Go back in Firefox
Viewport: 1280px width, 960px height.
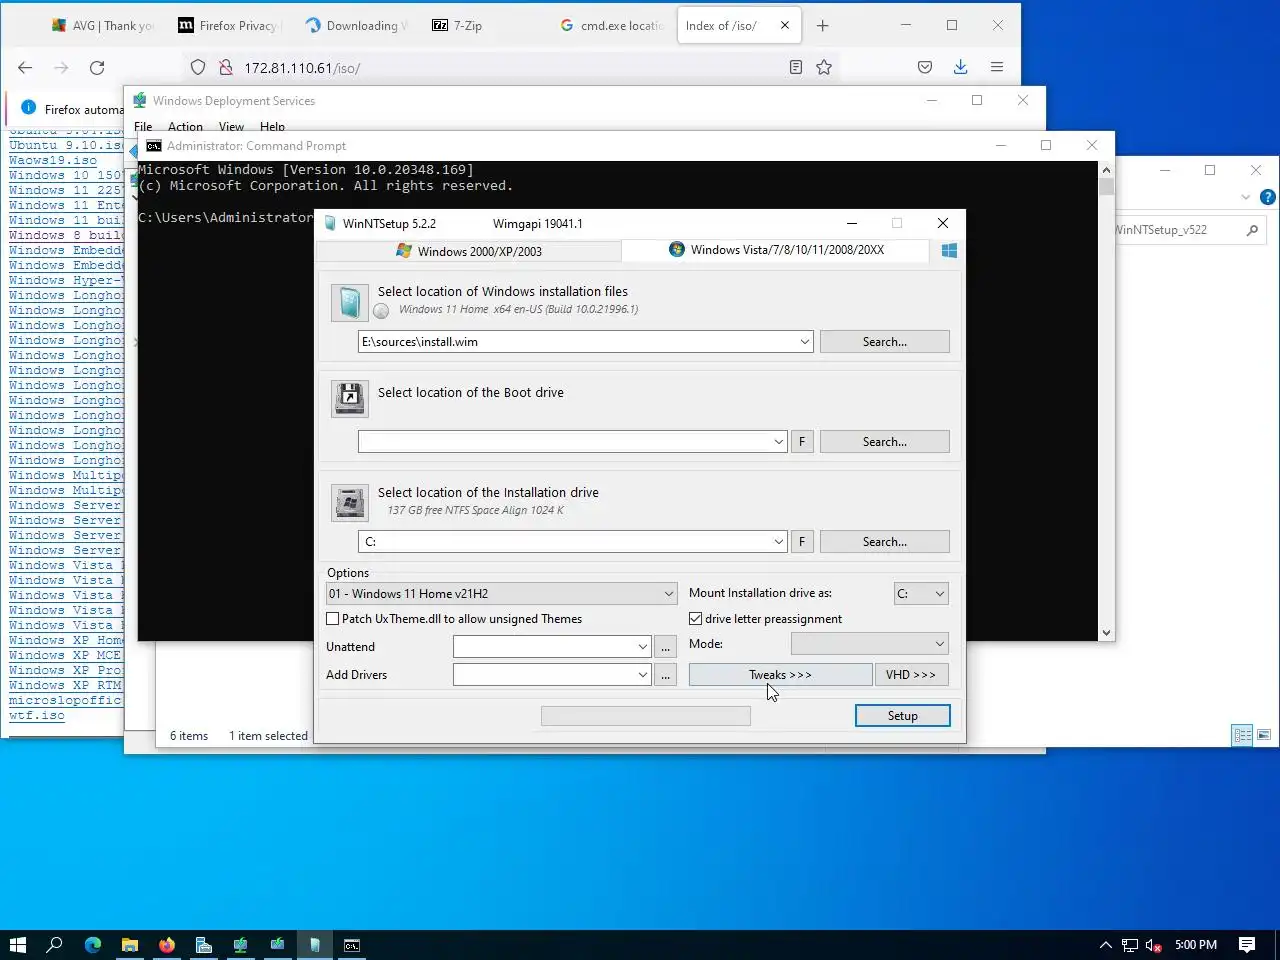[x=25, y=67]
